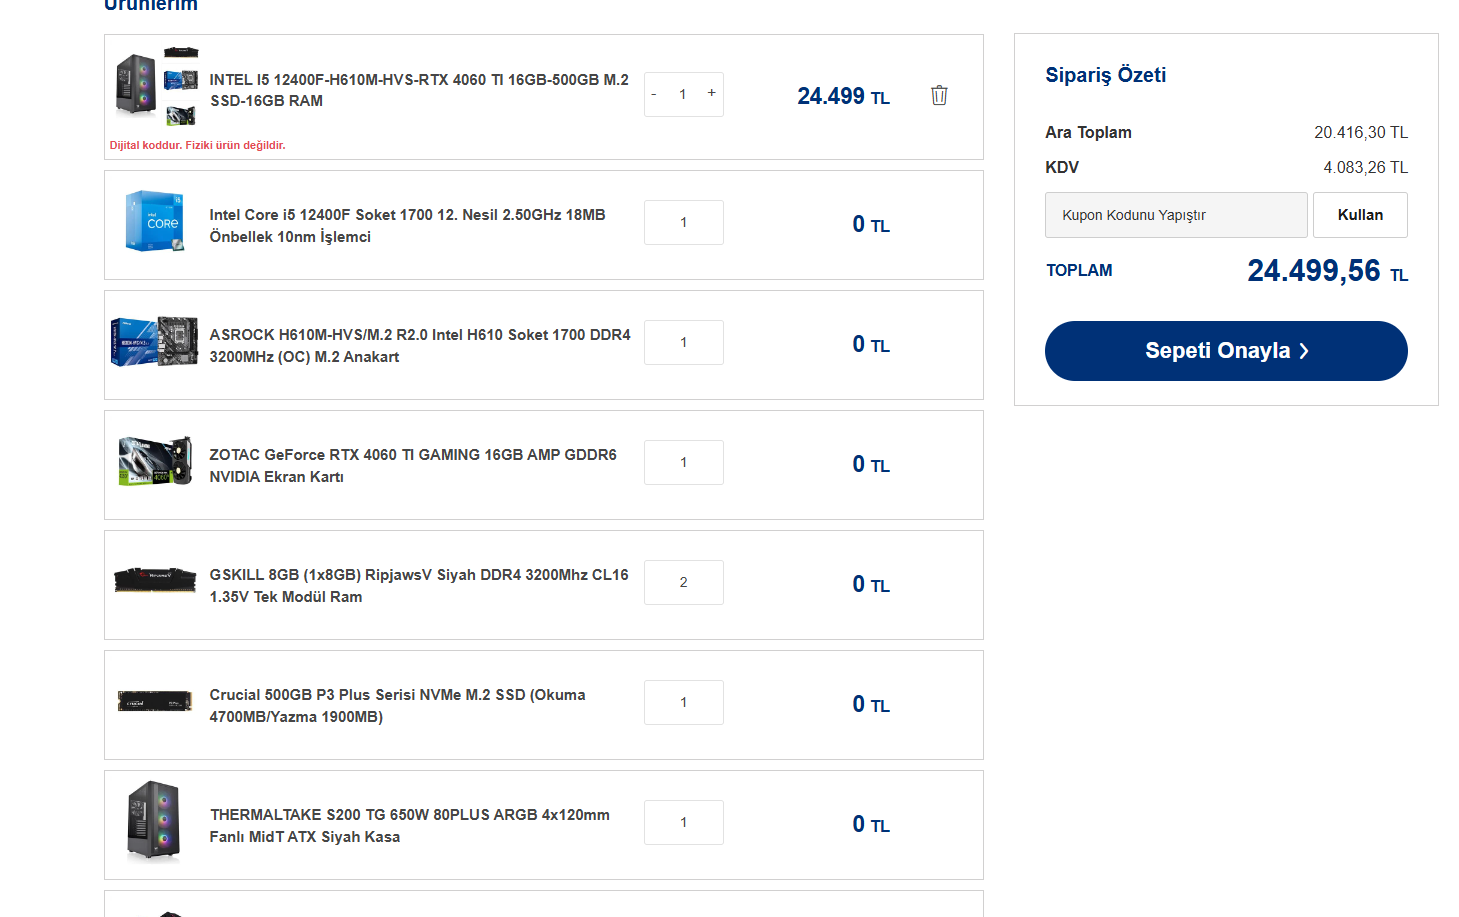Open THERMALTAKE S200 TG case product link
1459x917 pixels.
409,826
